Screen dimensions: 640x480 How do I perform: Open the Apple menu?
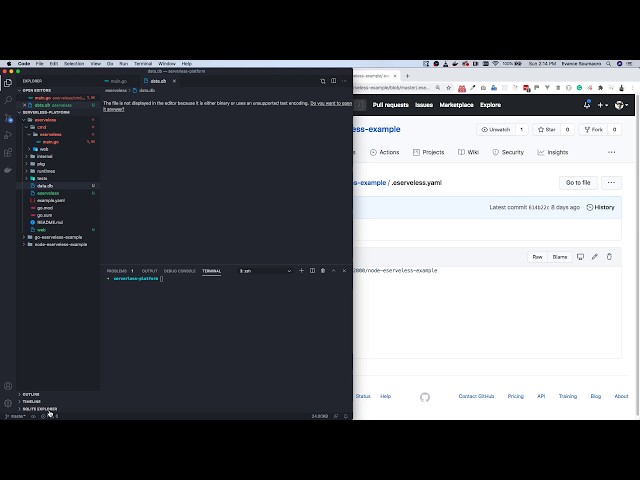pyautogui.click(x=9, y=64)
